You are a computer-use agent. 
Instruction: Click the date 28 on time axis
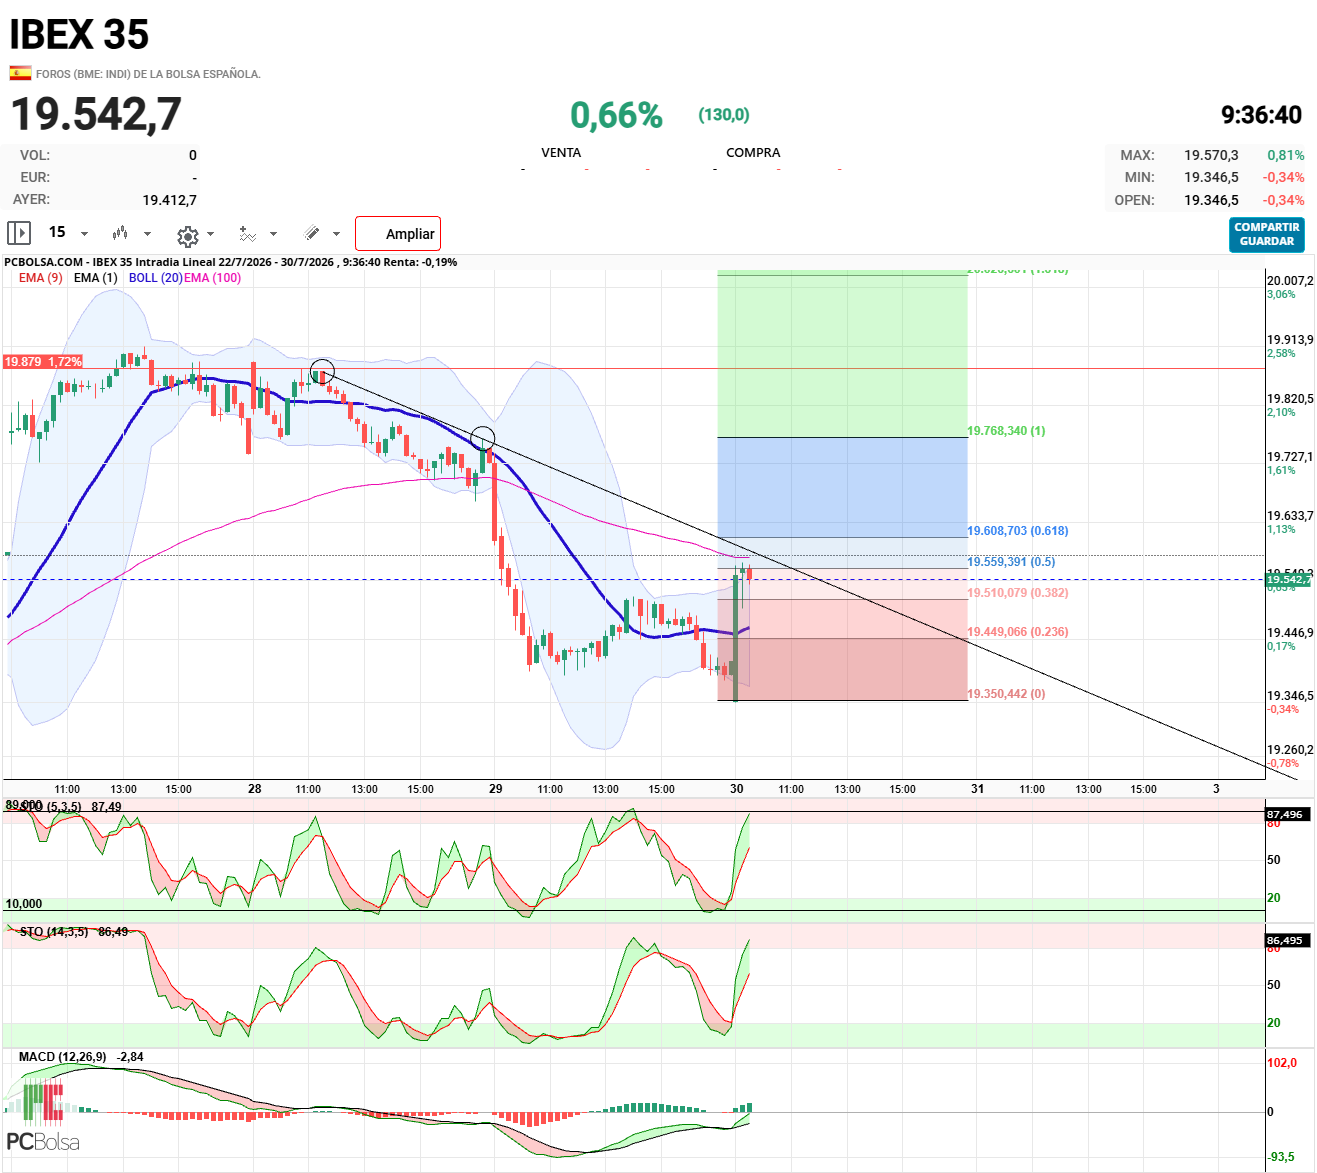tap(255, 789)
